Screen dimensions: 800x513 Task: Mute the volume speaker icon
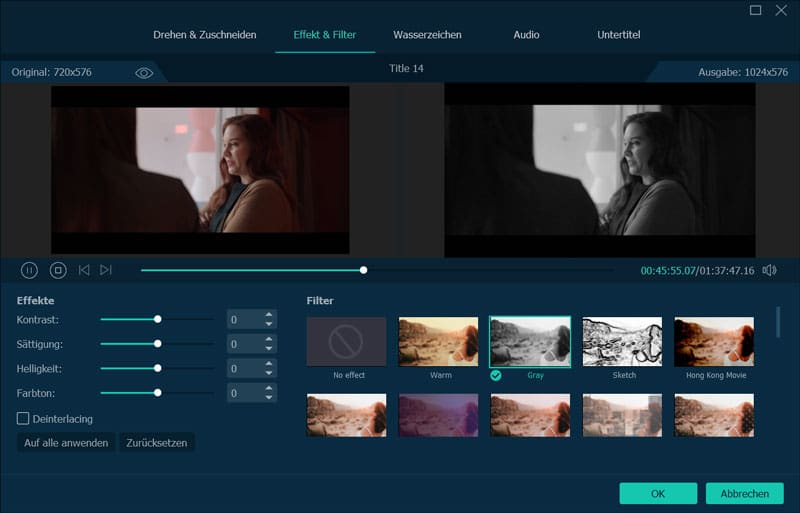click(x=769, y=270)
